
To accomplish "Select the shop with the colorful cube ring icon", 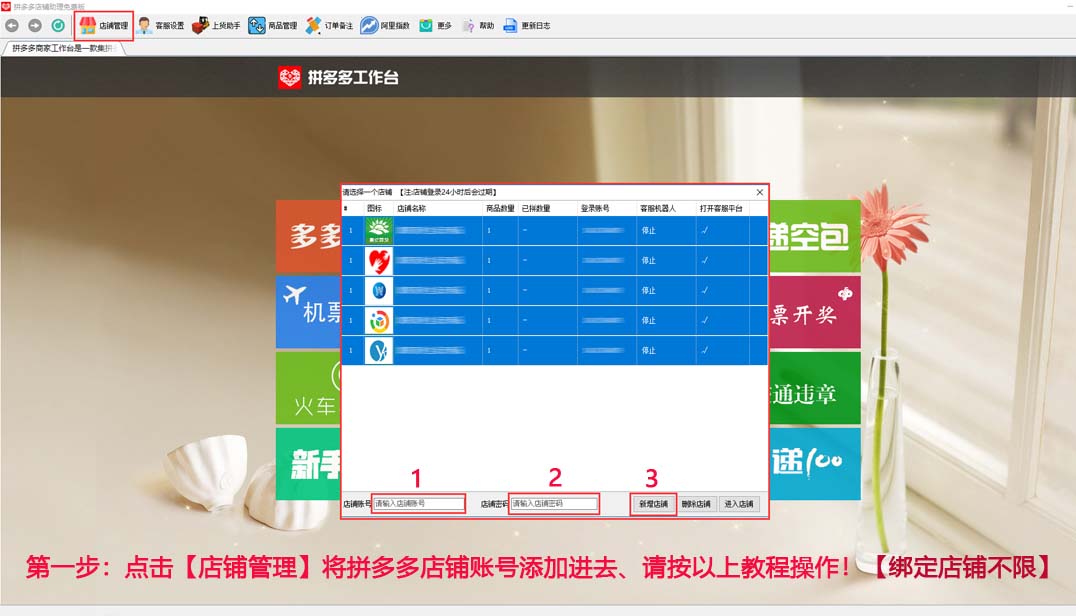I will (x=554, y=320).
